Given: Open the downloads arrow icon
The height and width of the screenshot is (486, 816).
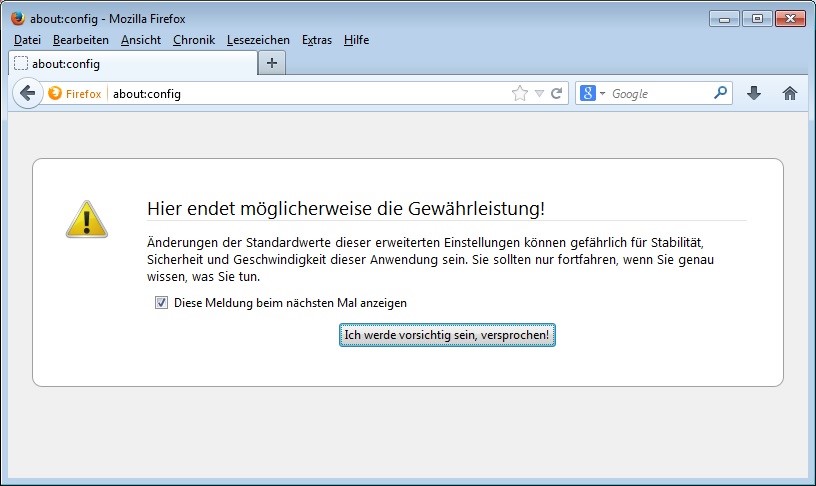Looking at the screenshot, I should tap(754, 93).
